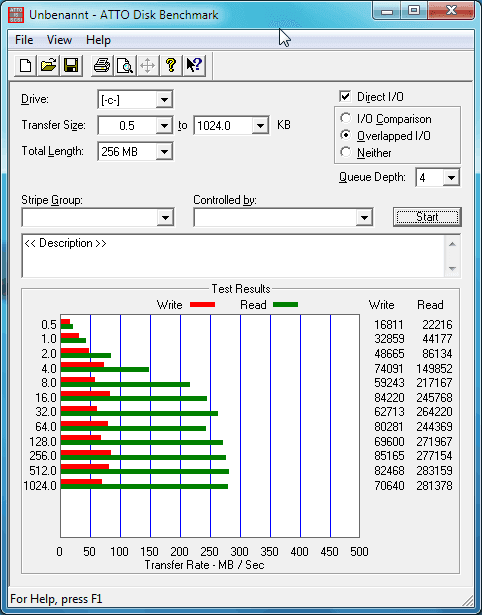Click the red write bar for 256.0
This screenshot has width=482, height=615.
tap(86, 452)
